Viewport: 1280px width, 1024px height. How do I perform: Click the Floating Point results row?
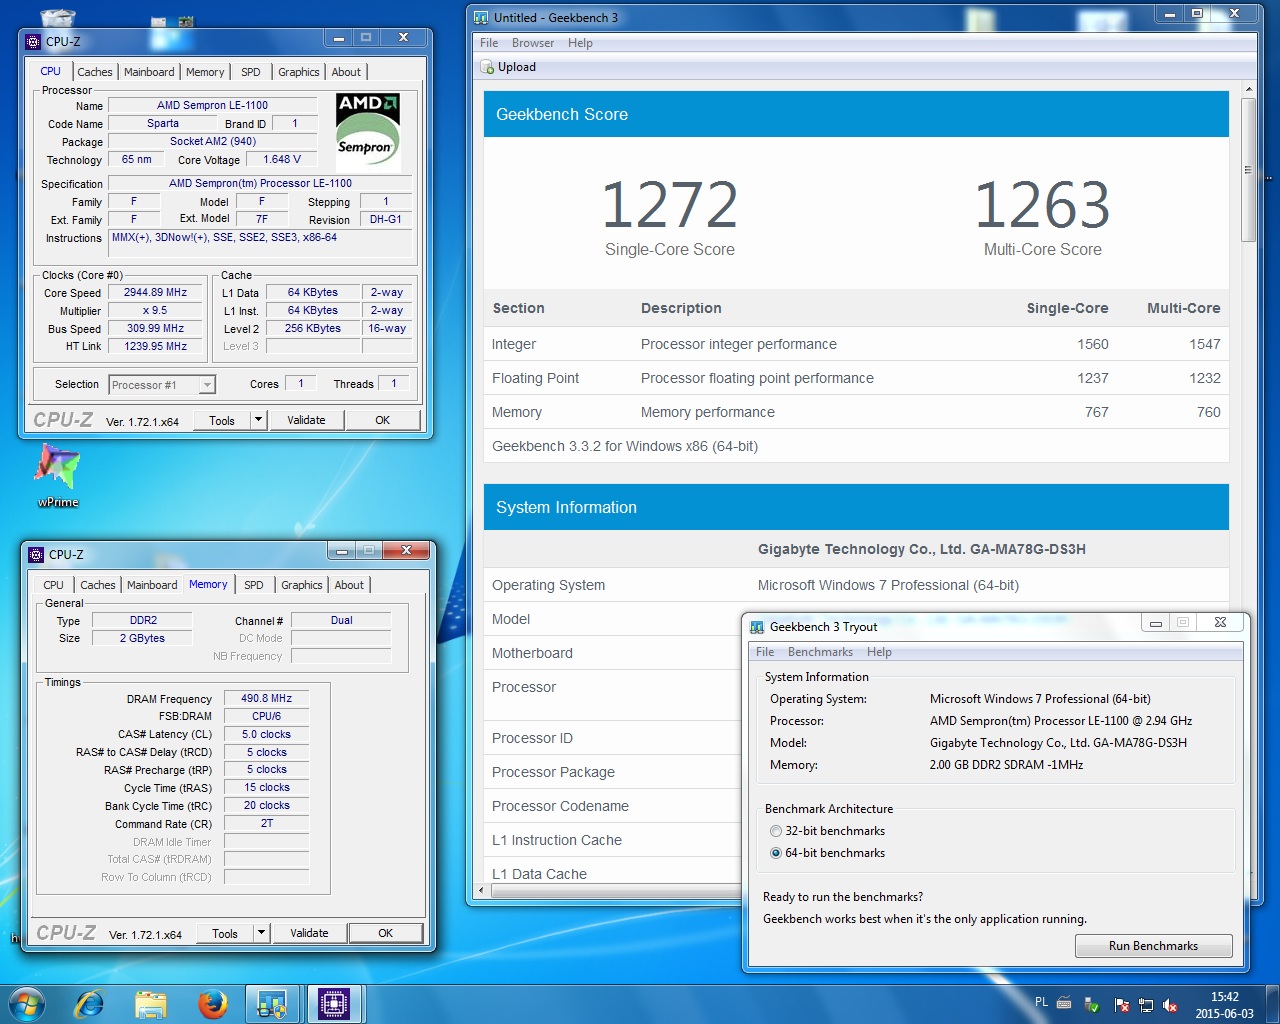tap(856, 378)
